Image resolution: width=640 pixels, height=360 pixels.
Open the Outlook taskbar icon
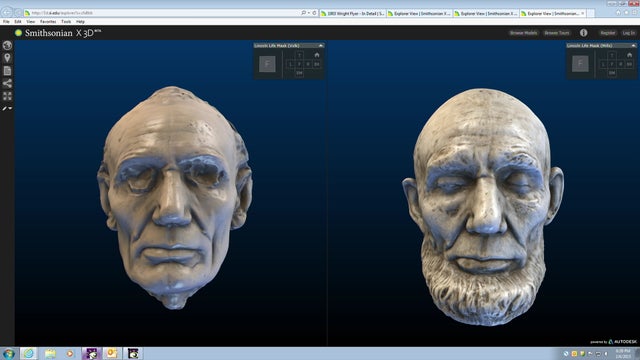coord(111,353)
